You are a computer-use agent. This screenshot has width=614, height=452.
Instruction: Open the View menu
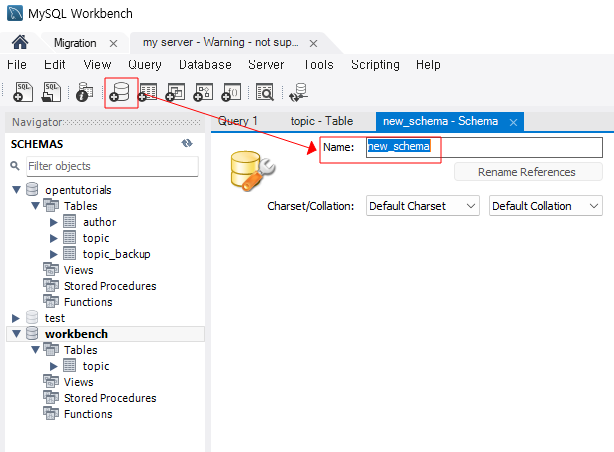coord(98,64)
